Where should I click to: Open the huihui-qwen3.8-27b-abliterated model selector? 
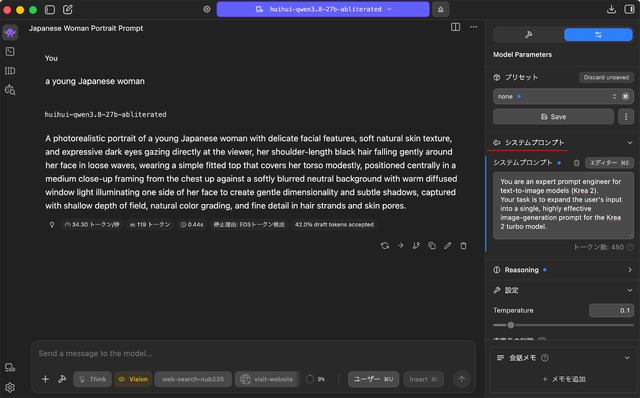(323, 9)
